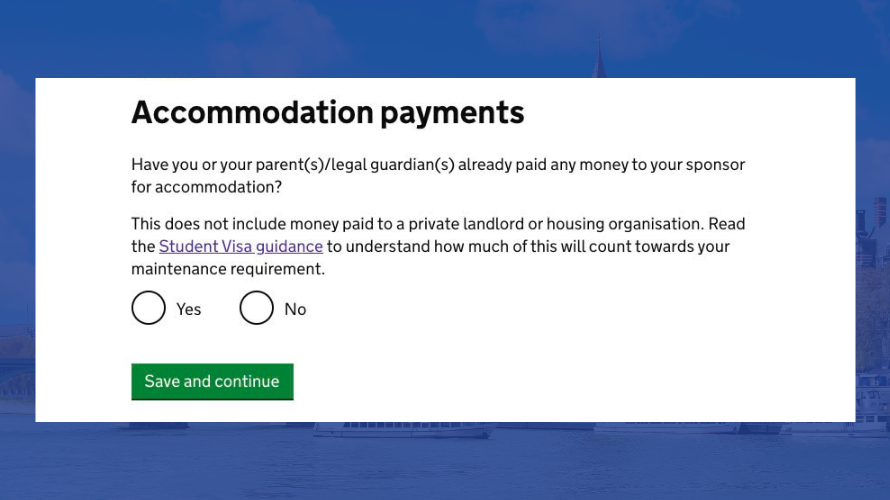Click the word "payments" in the heading
This screenshot has width=890, height=500.
click(x=452, y=114)
